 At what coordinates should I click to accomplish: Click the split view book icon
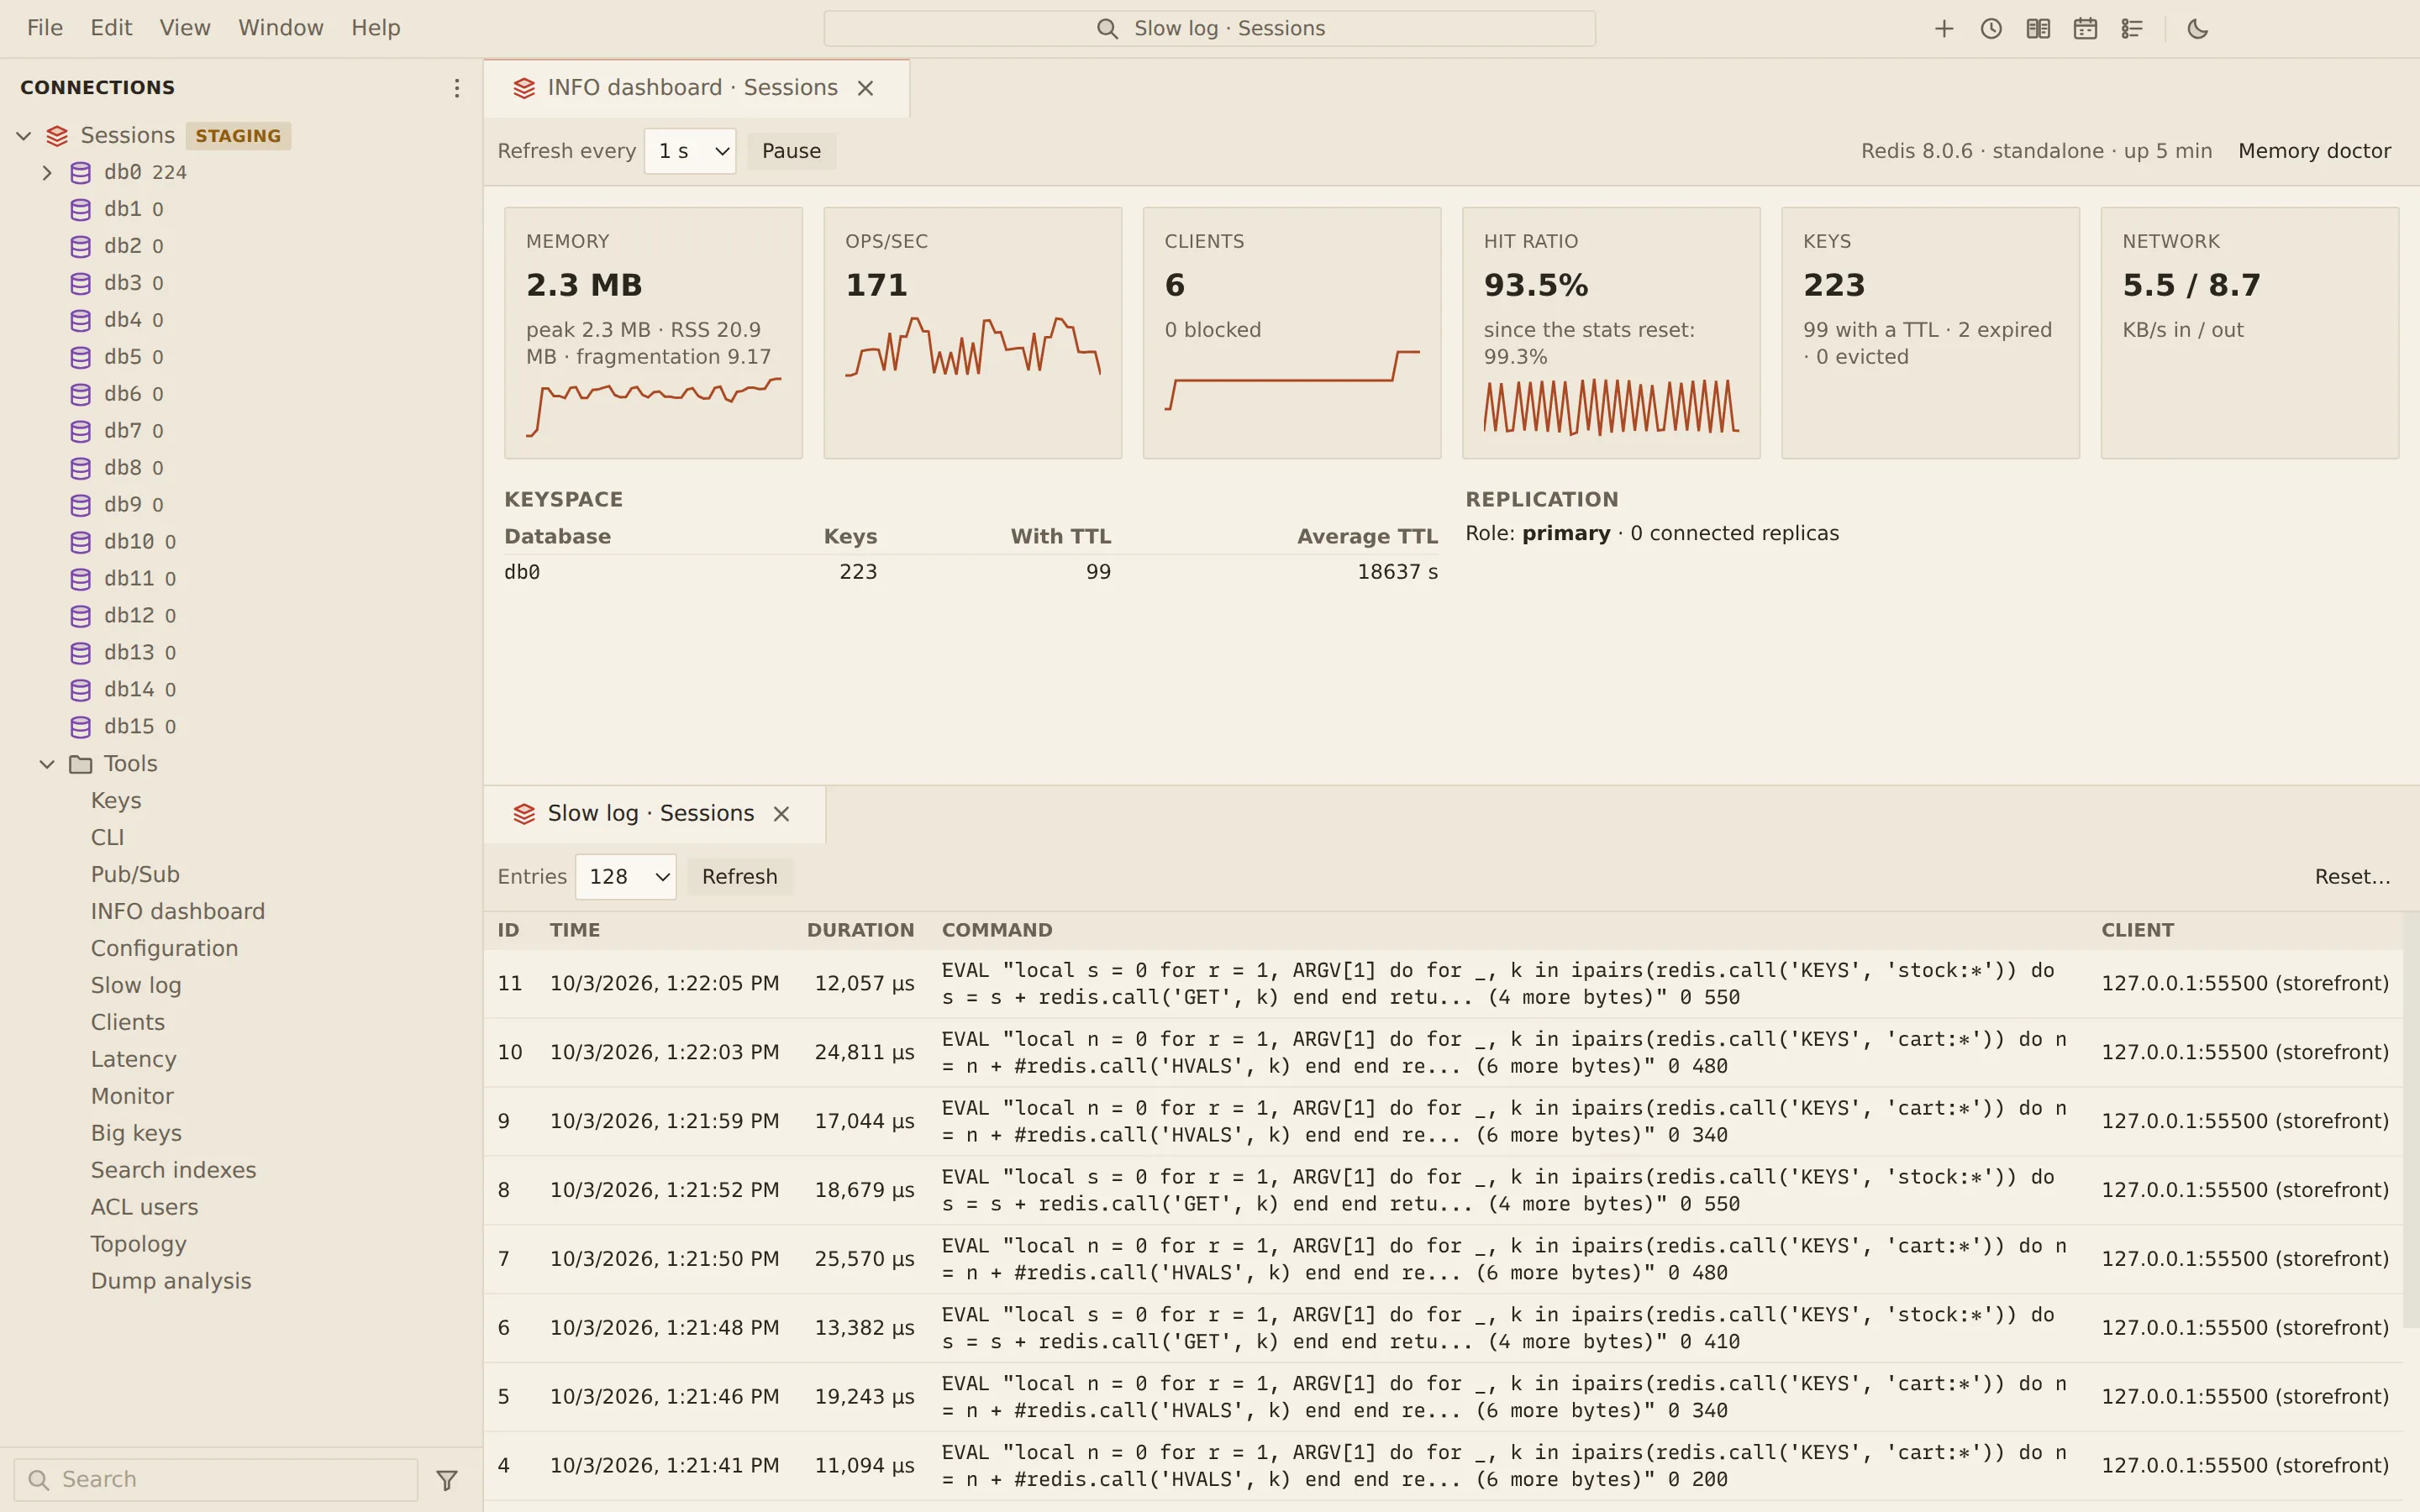2038,29
